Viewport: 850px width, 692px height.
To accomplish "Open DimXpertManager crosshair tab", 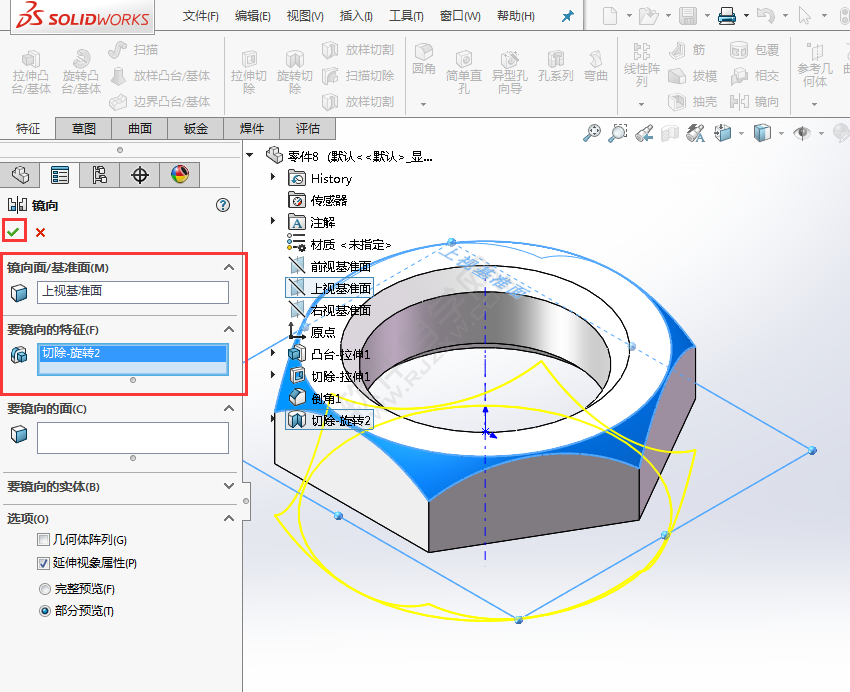I will [x=140, y=174].
